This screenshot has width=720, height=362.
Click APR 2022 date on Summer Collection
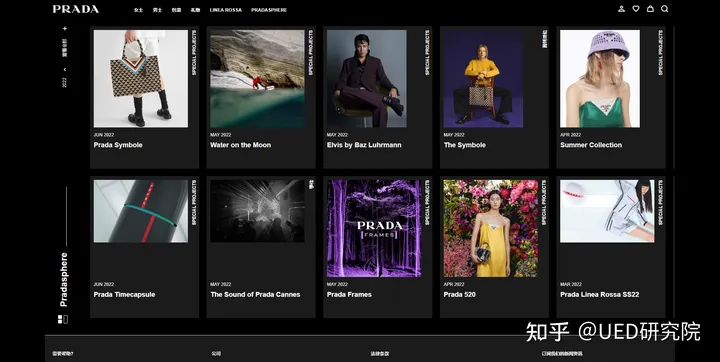coord(571,135)
